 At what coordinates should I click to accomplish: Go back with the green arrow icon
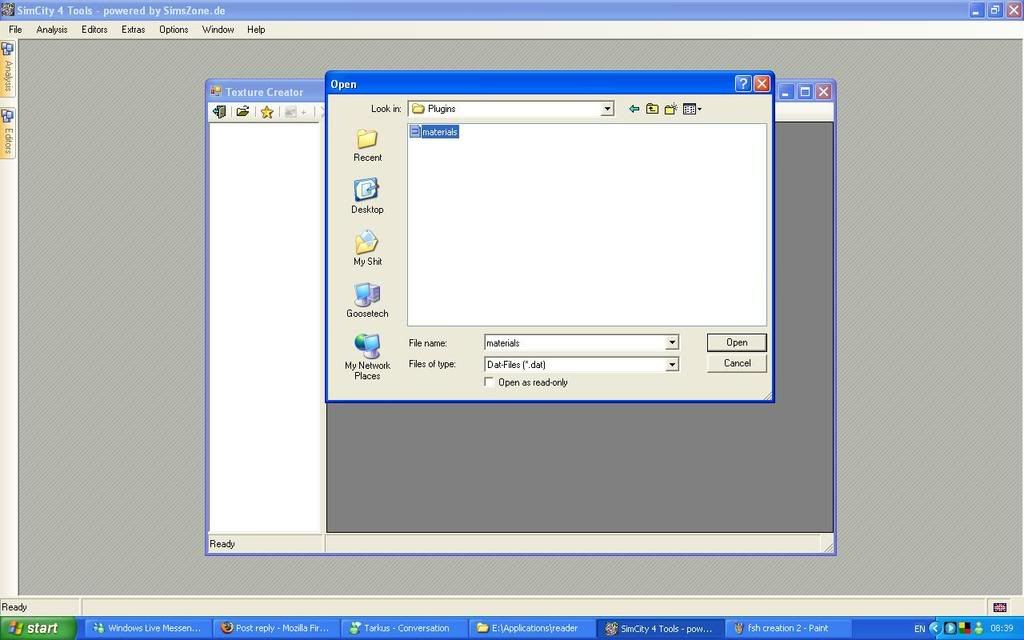633,109
